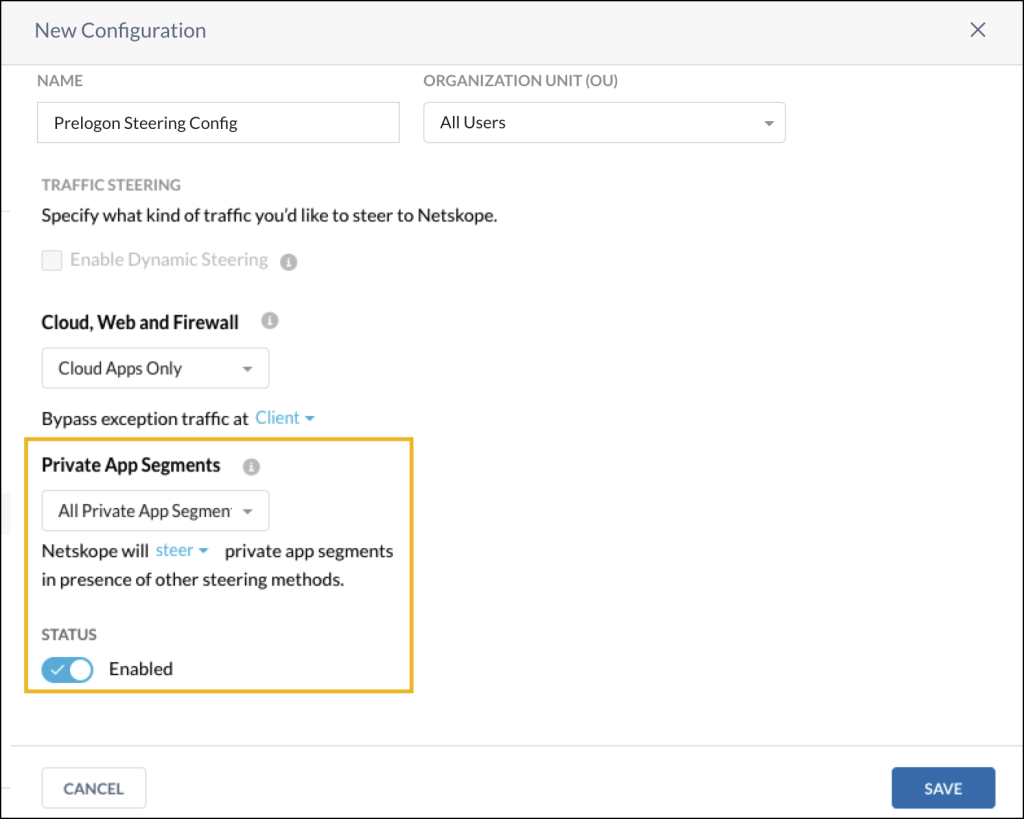
Task: Click the Enabled status label
Action: 141,669
